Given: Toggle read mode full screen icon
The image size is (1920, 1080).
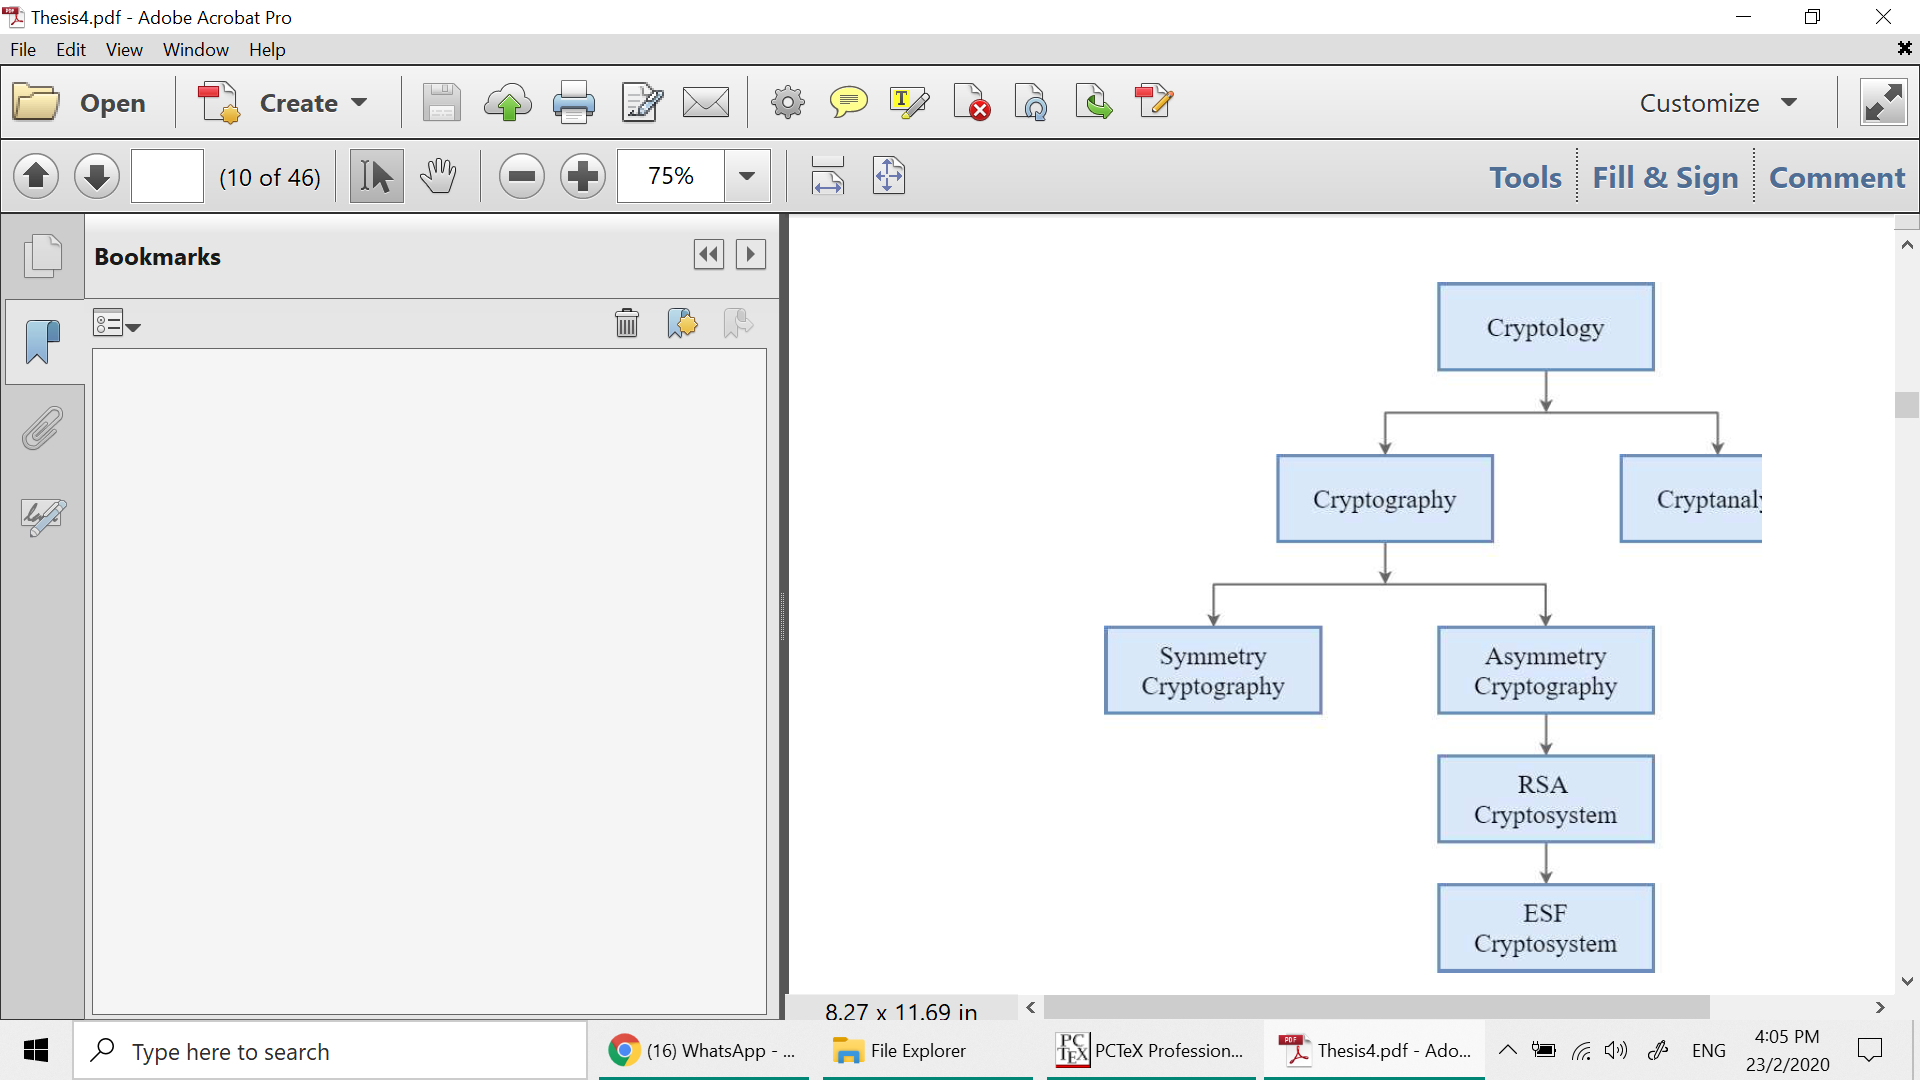Looking at the screenshot, I should click(x=1883, y=102).
